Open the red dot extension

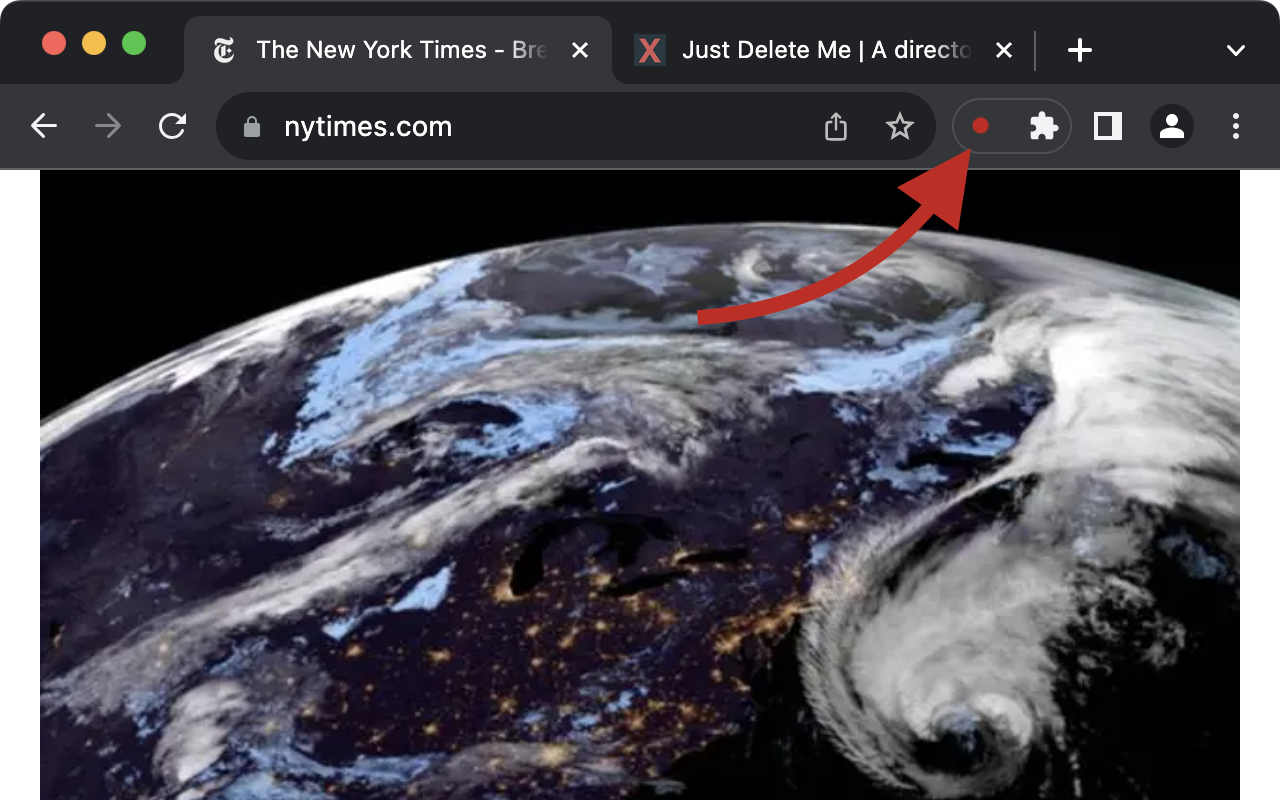coord(981,126)
